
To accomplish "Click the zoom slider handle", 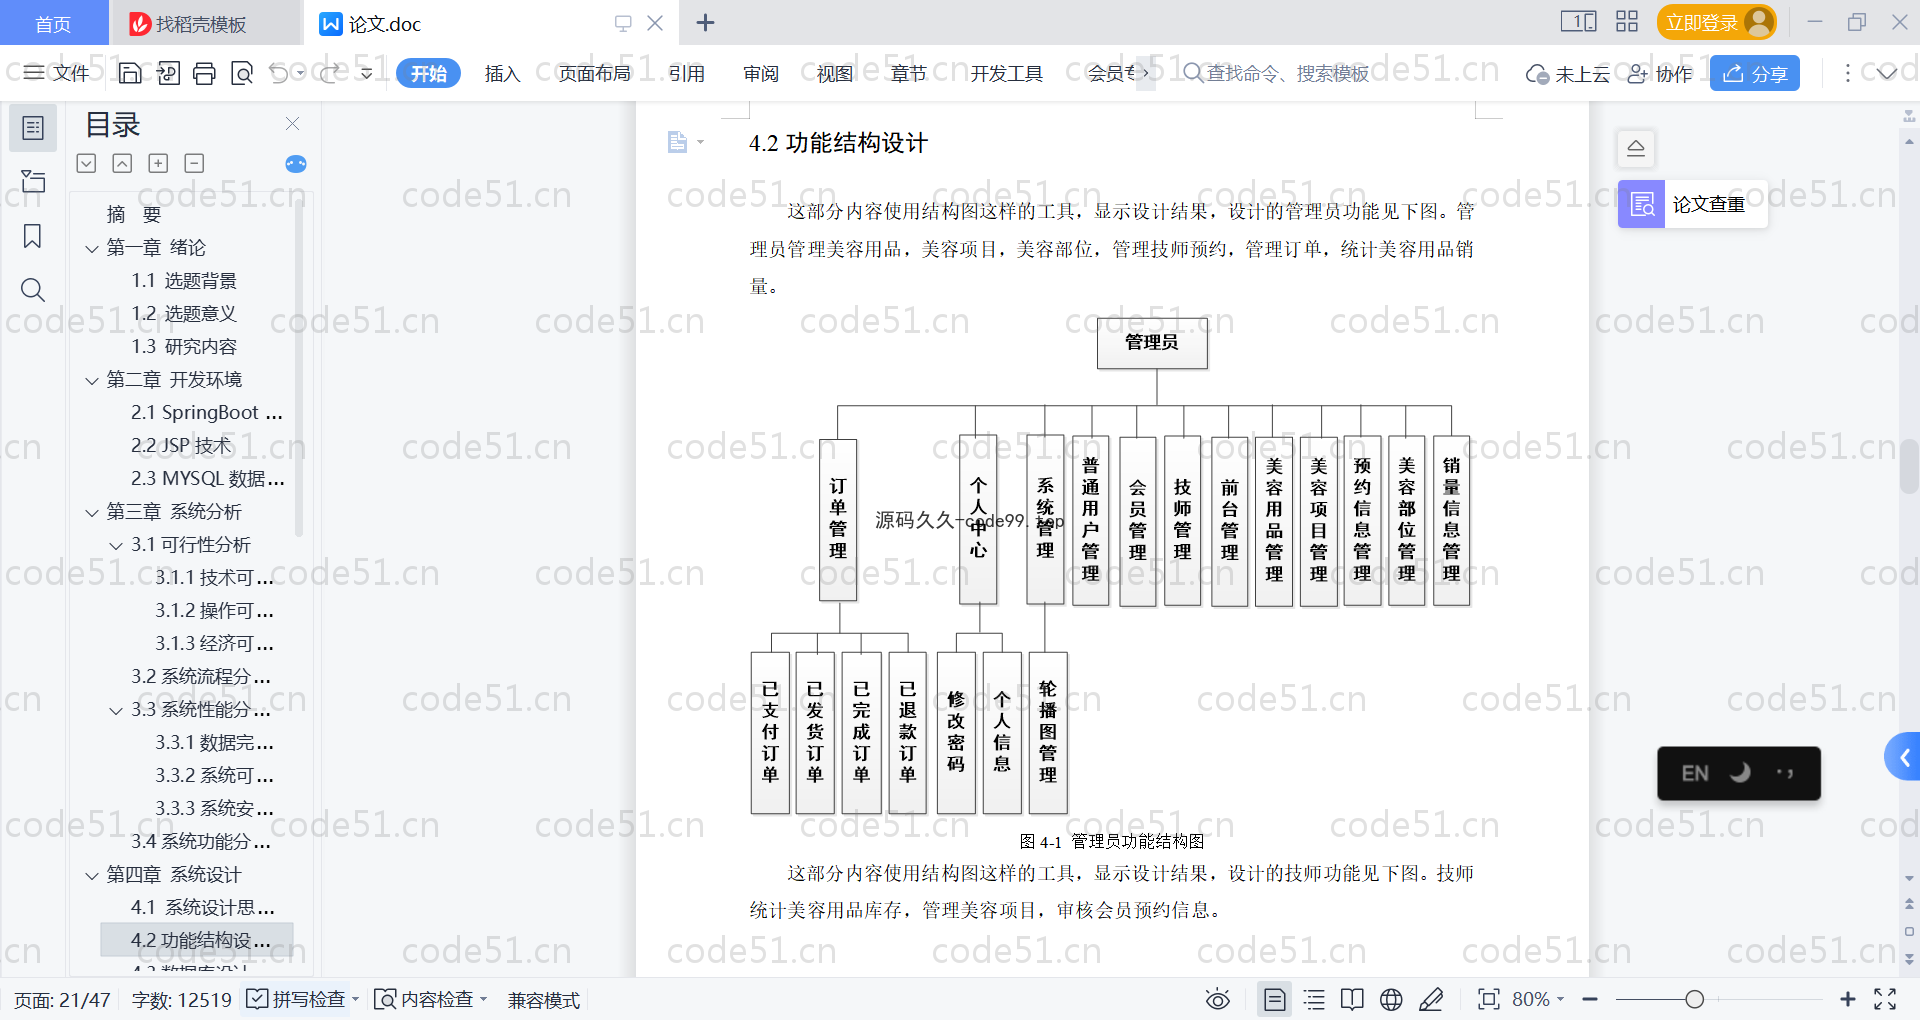I will (x=1694, y=999).
